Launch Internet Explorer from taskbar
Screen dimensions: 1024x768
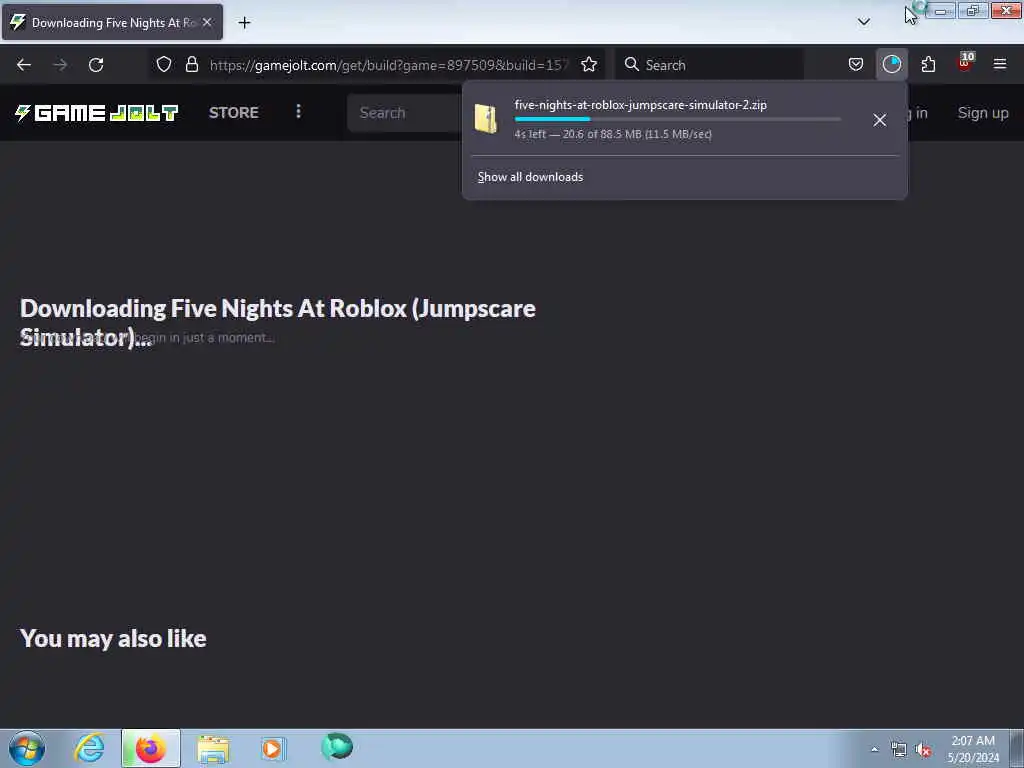pos(89,748)
